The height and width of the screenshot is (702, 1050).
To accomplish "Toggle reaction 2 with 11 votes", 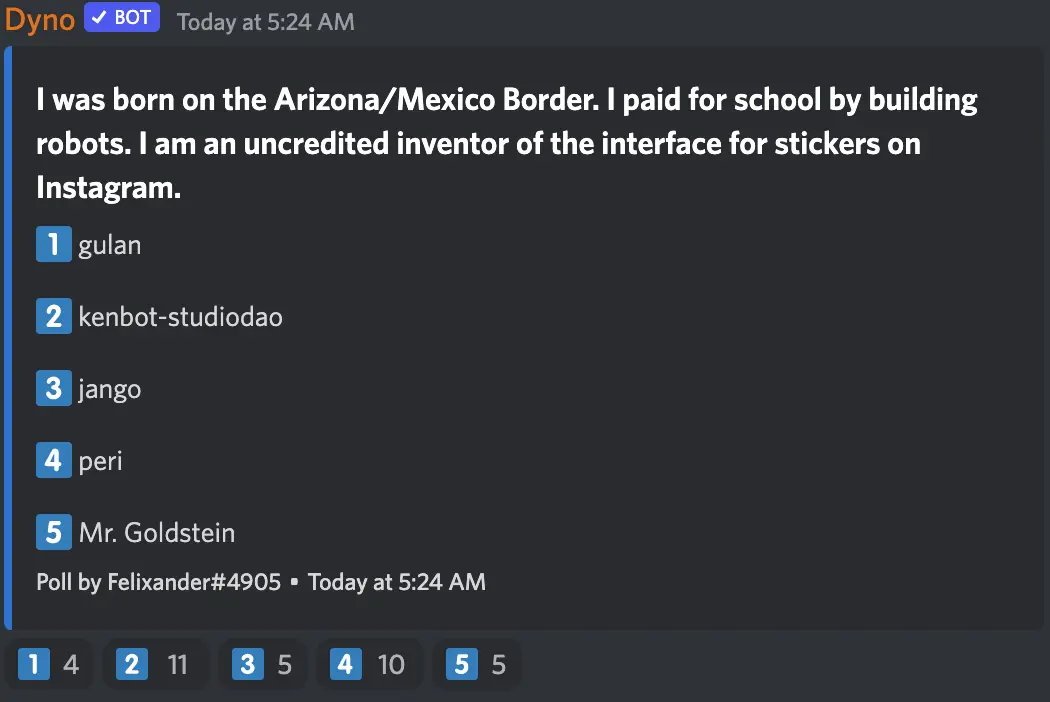I will [x=155, y=664].
